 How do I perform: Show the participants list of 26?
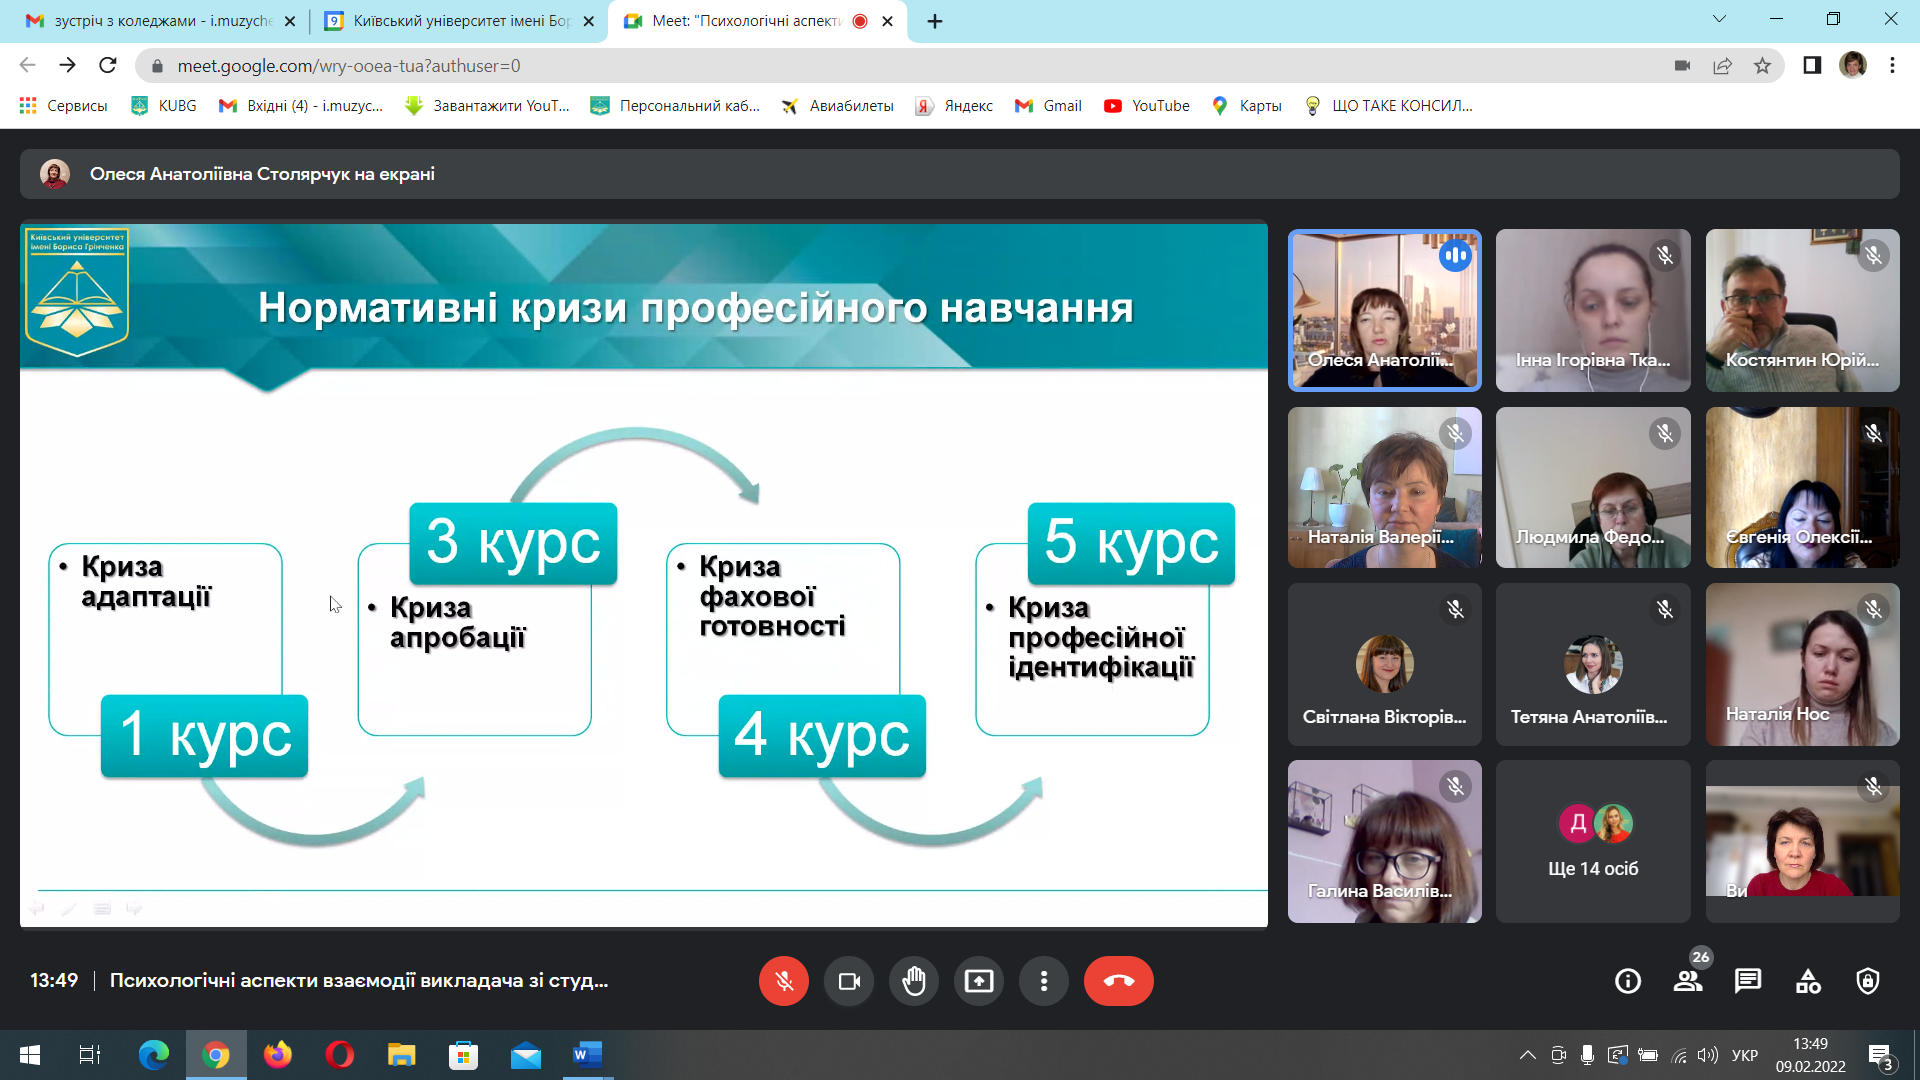click(x=1688, y=981)
